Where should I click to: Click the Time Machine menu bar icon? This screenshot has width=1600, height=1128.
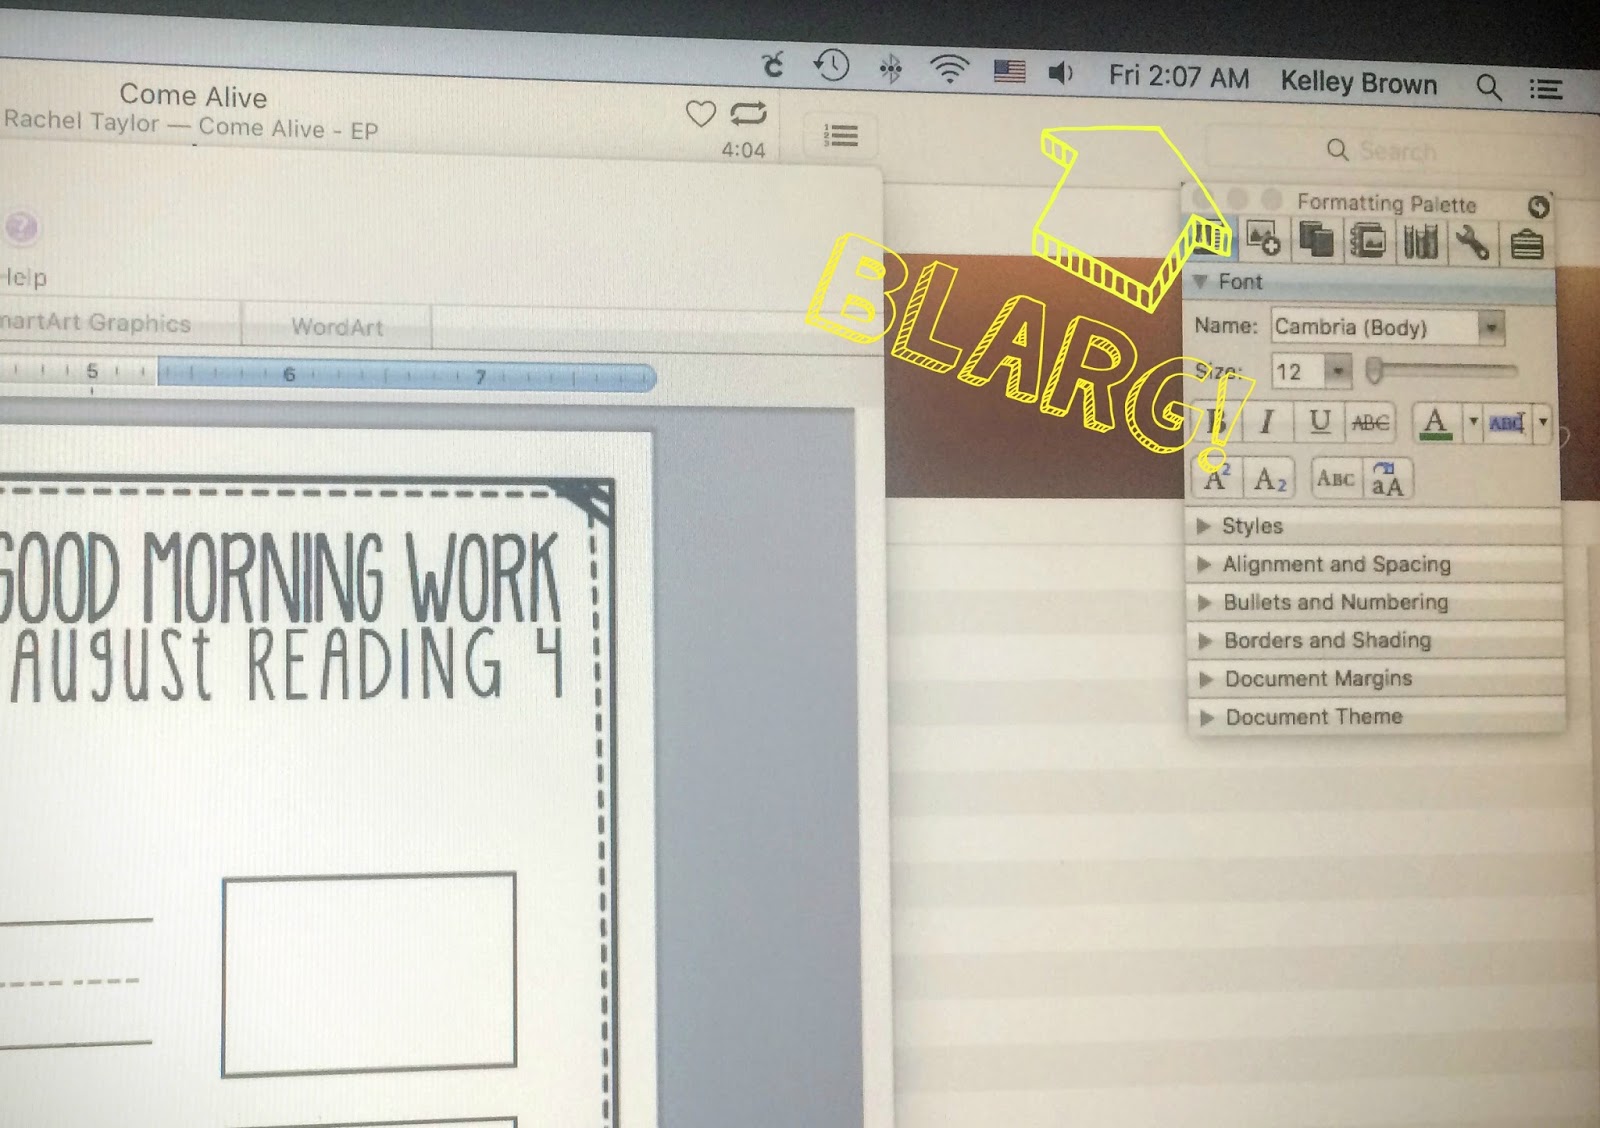coord(831,67)
